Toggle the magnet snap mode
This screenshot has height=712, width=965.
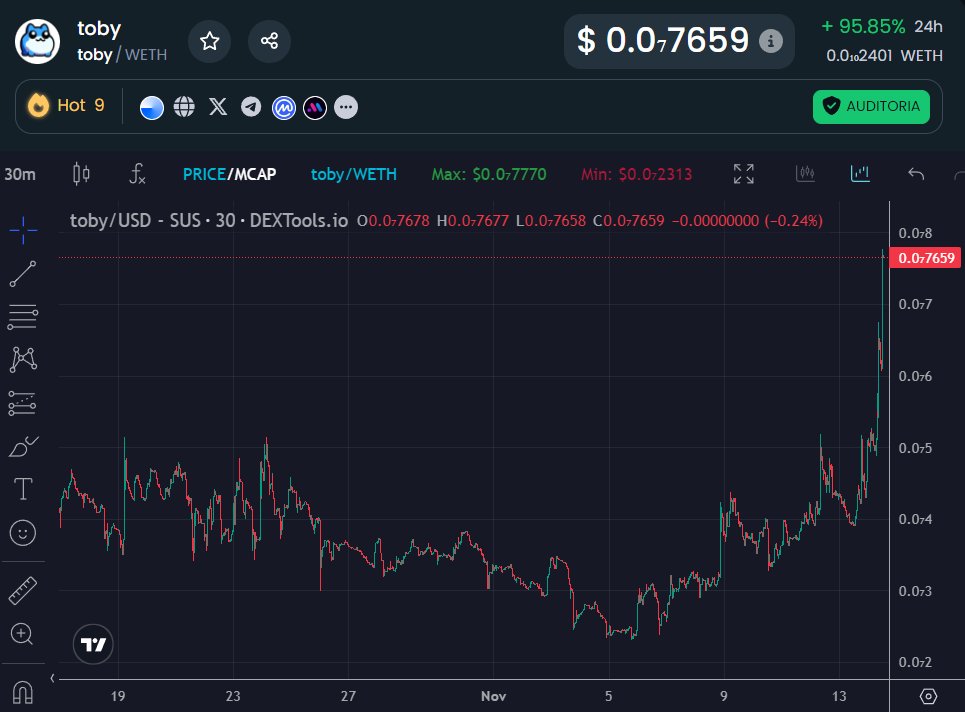coord(23,692)
